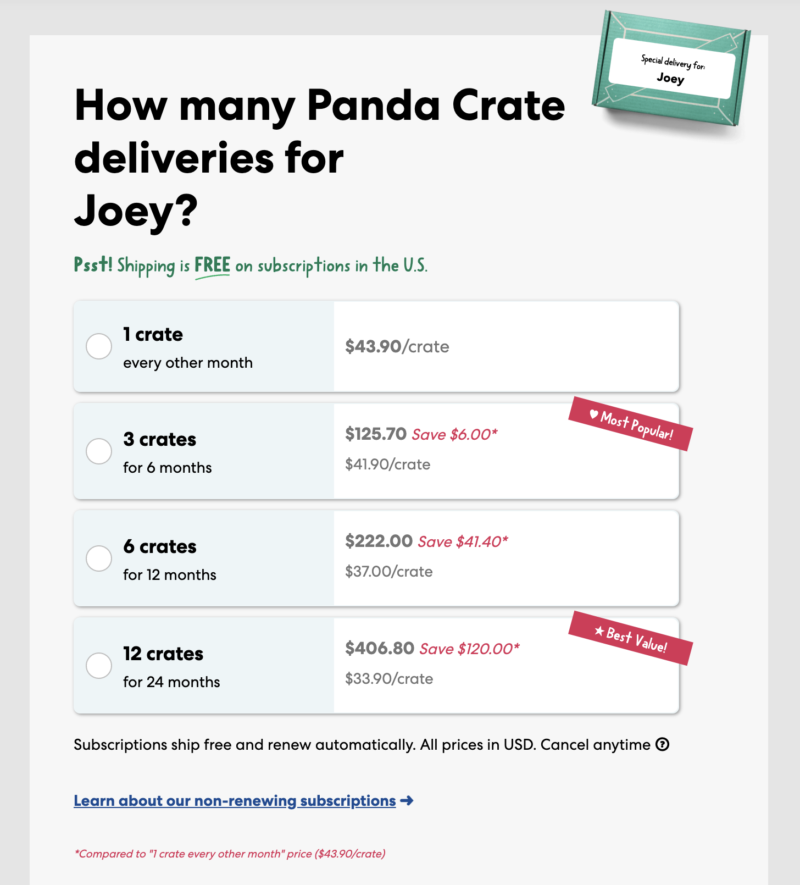The height and width of the screenshot is (885, 800).
Task: Click the Best Value! ribbon badge
Action: [632, 643]
